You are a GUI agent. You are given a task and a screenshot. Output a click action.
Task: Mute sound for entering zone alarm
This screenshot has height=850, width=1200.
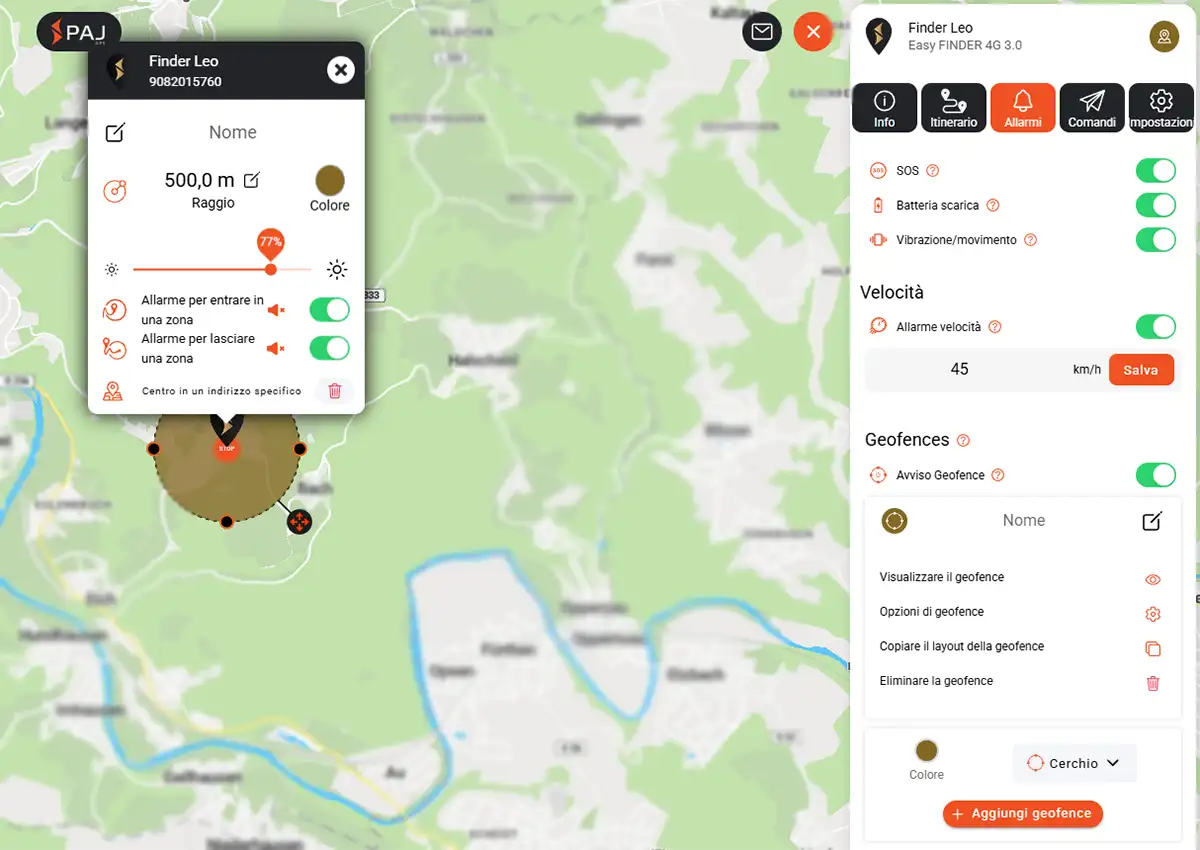click(x=276, y=310)
